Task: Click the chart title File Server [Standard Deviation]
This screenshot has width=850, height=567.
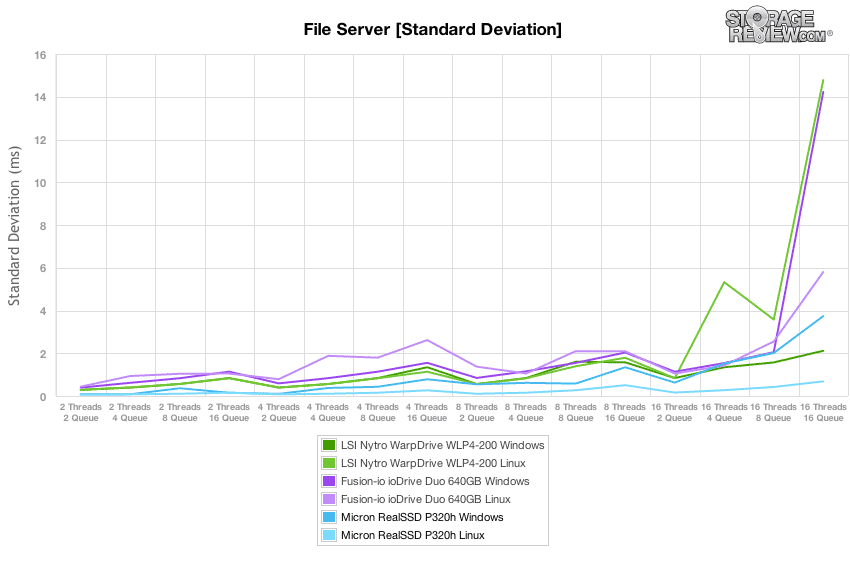Action: [433, 29]
